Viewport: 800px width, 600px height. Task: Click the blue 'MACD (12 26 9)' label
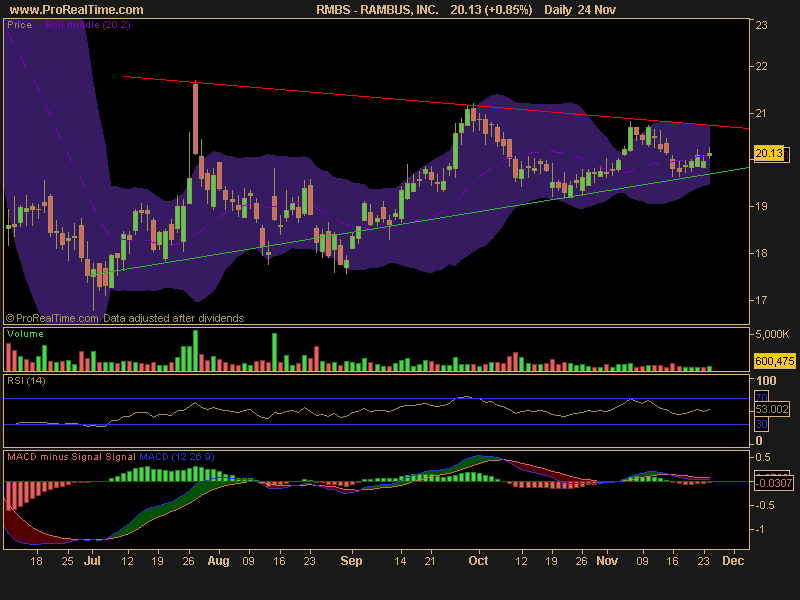pyautogui.click(x=177, y=457)
